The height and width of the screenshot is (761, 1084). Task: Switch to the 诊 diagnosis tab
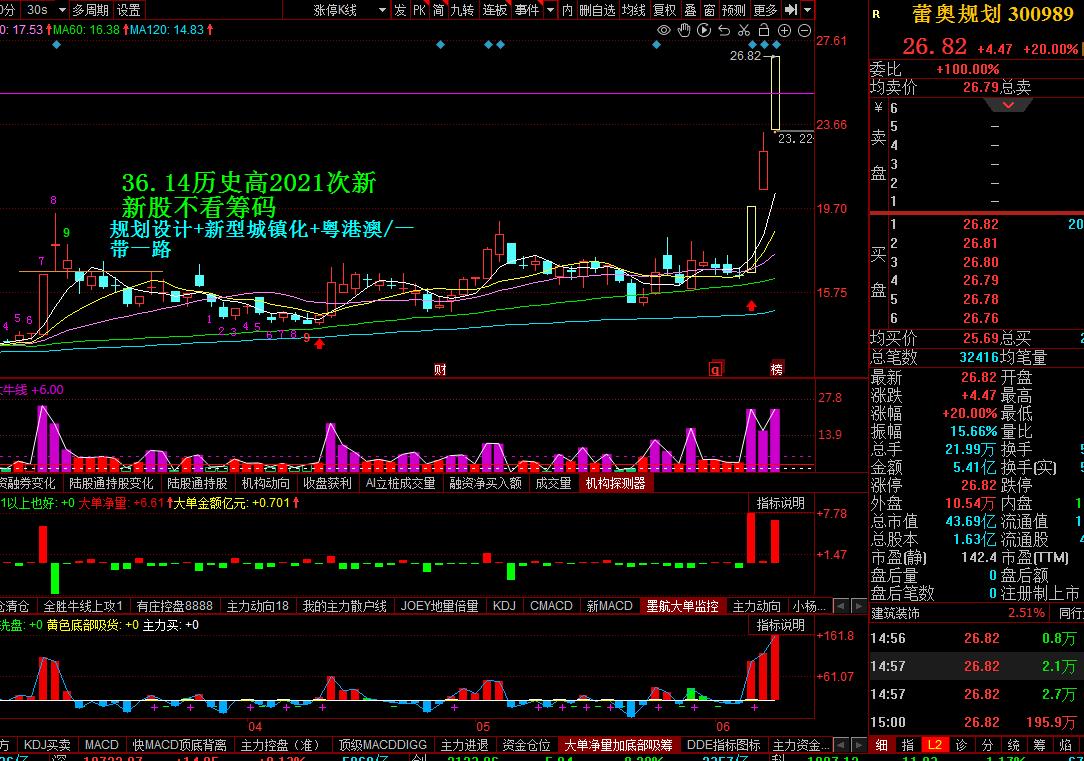pyautogui.click(x=960, y=745)
